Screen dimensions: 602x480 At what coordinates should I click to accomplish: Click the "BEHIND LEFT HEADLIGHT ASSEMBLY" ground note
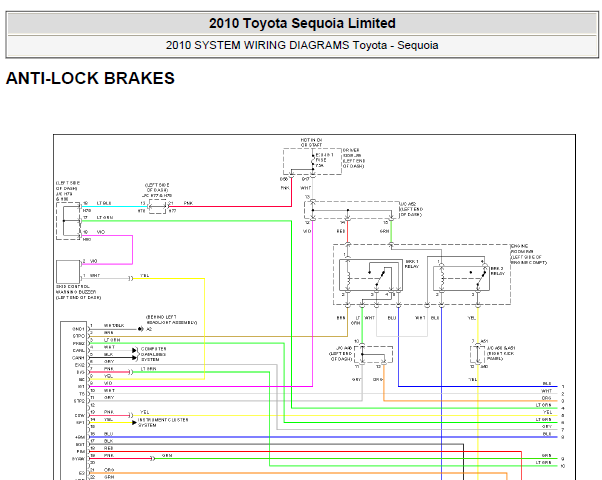pyautogui.click(x=171, y=319)
